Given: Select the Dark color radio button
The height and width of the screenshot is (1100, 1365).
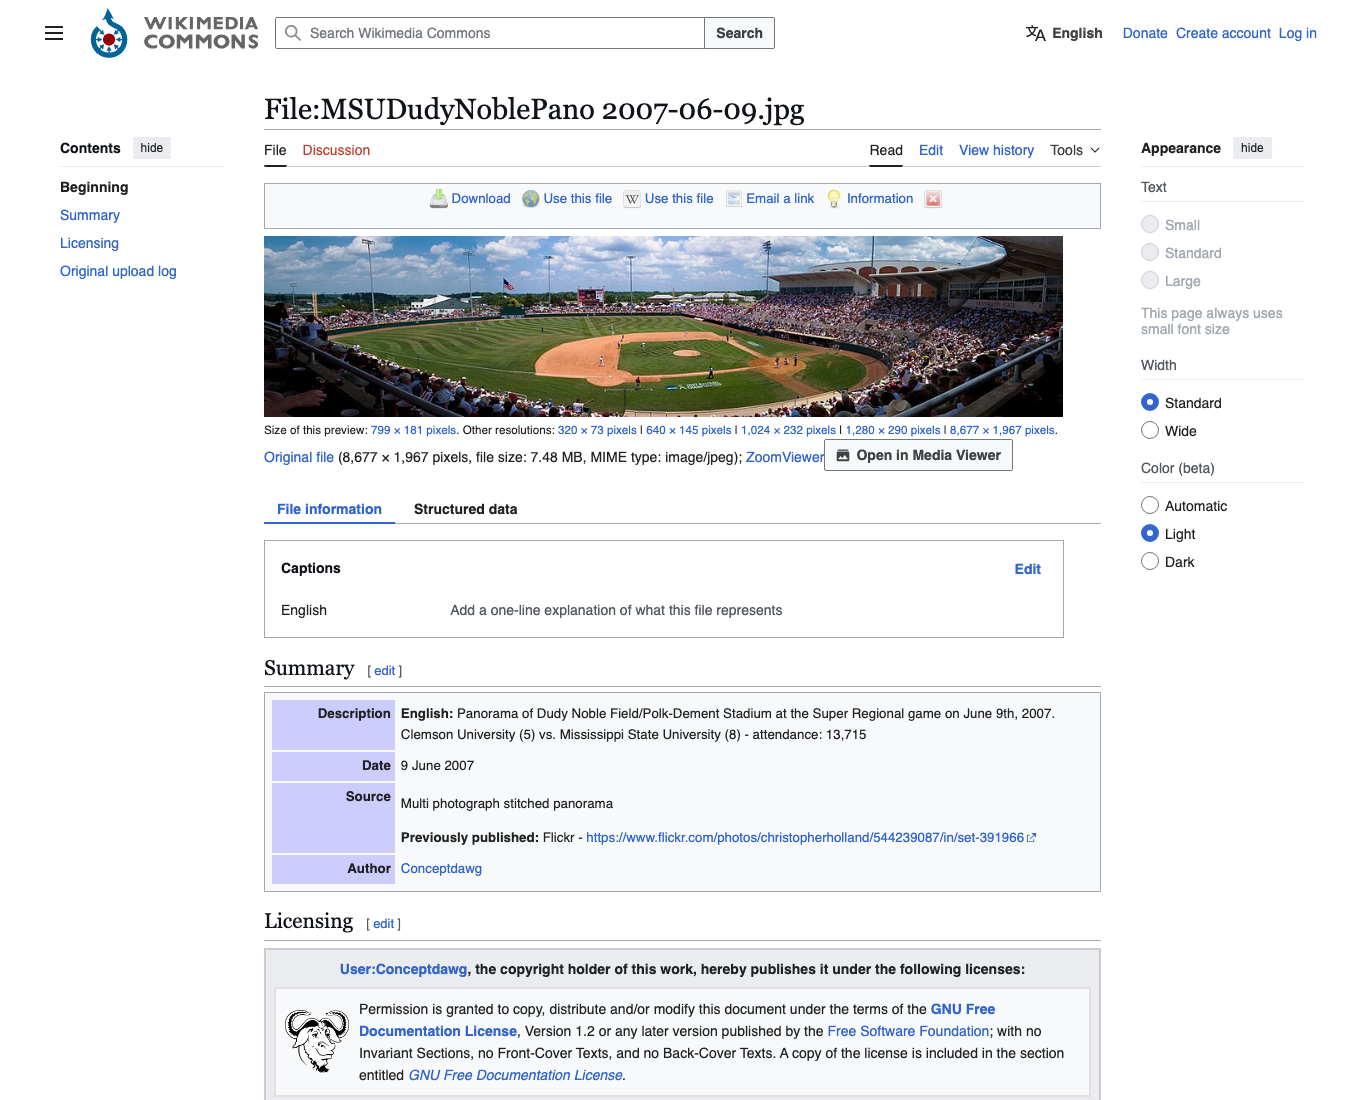Looking at the screenshot, I should click(1150, 561).
